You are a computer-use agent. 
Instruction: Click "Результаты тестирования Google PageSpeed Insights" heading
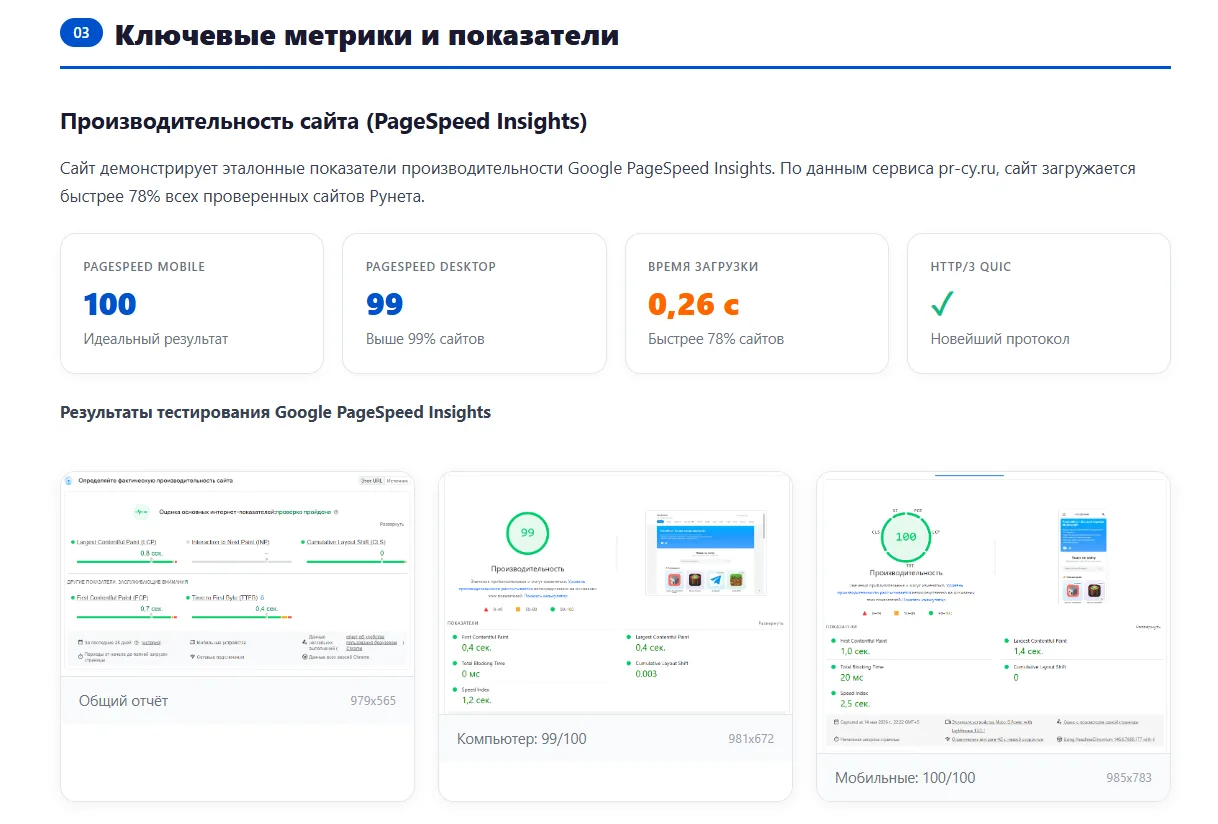coord(276,412)
